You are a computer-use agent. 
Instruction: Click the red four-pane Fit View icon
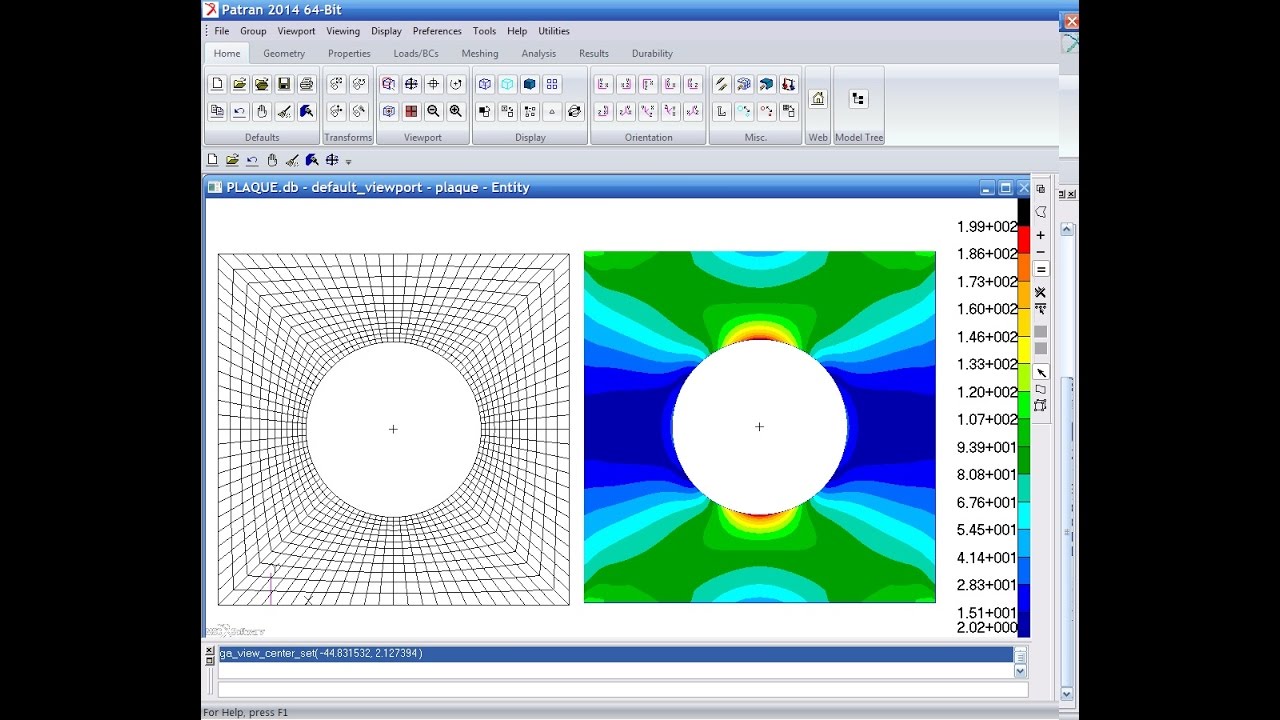(411, 112)
